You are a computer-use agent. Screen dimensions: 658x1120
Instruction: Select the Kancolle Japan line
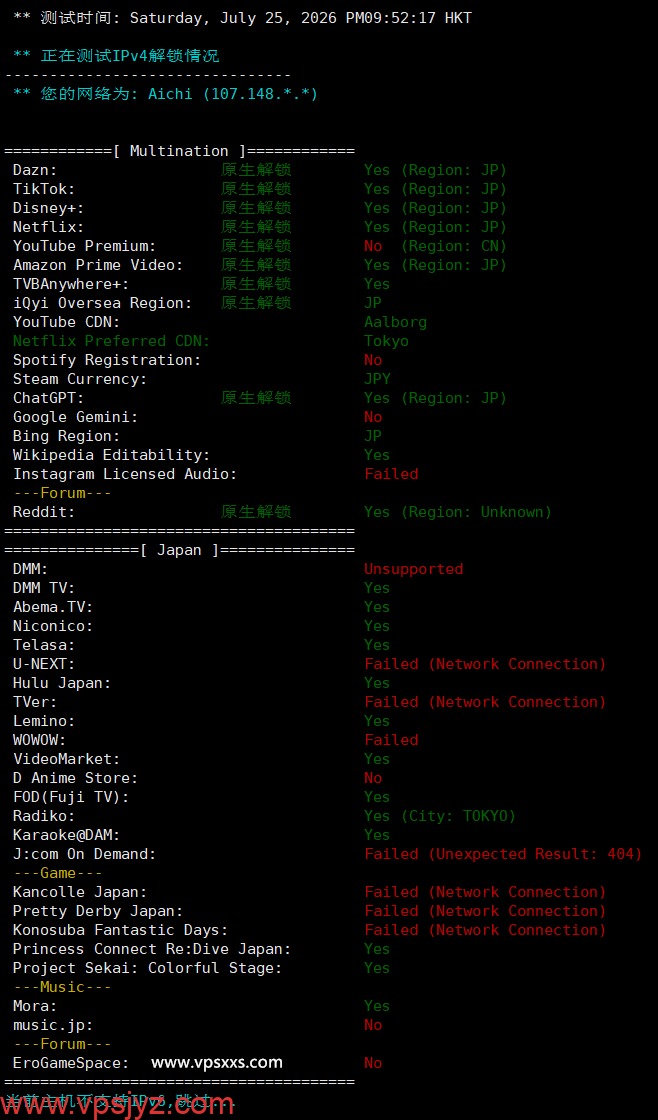309,892
